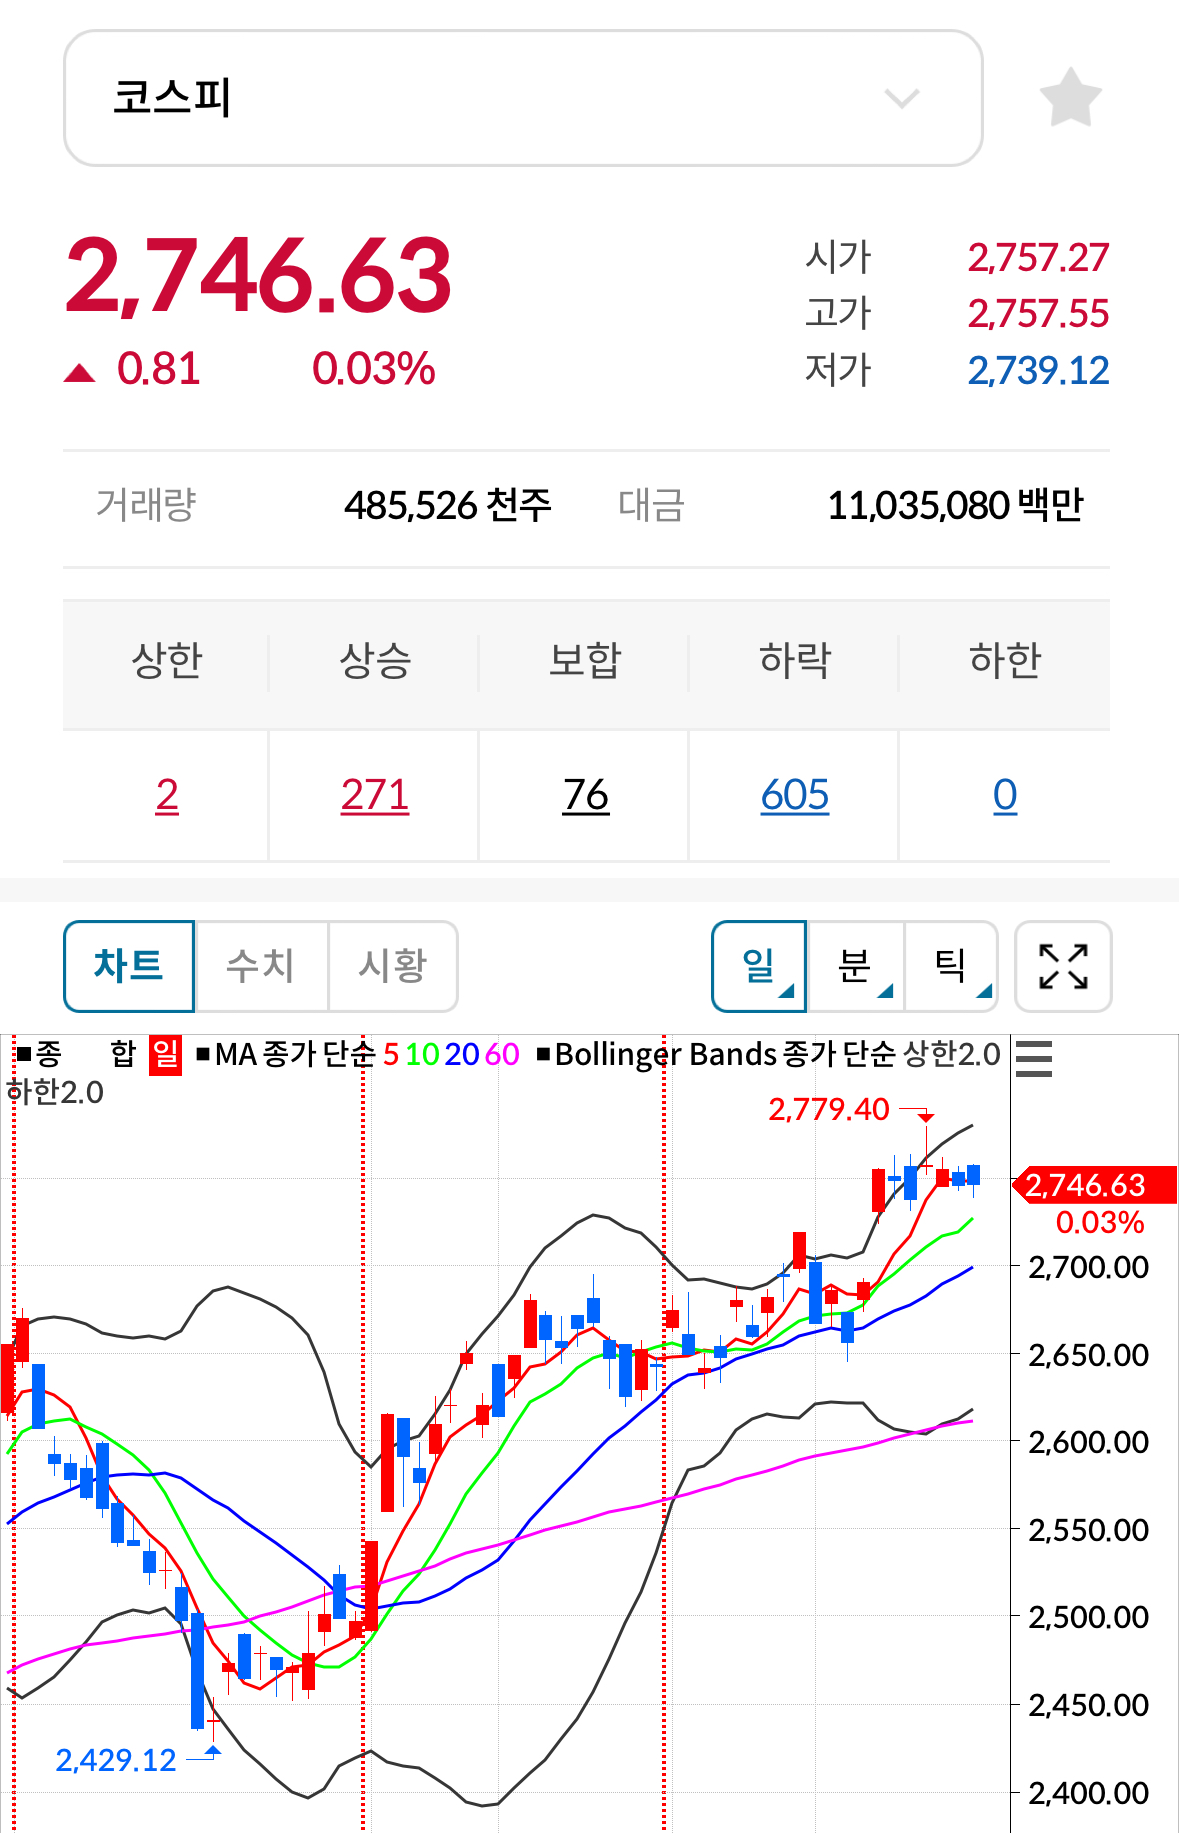Open the 상승 count link 271
Screen dimensions: 1179x1833
pyautogui.click(x=375, y=796)
